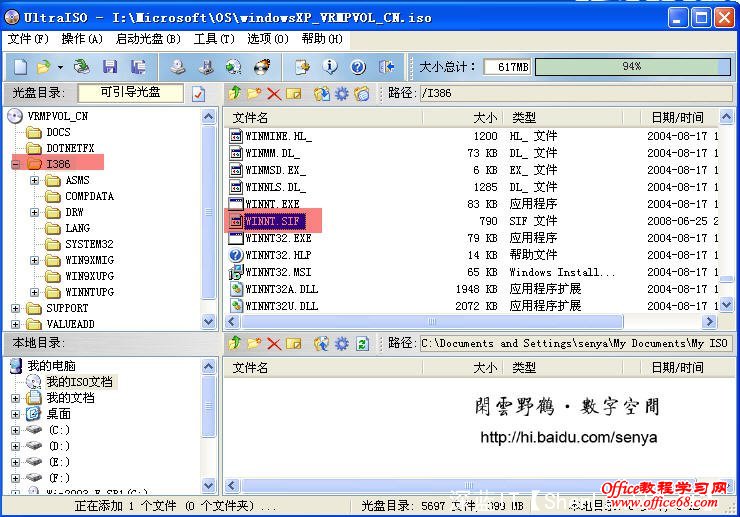
Task: Expand the SUPPORT folder node
Action: (16, 308)
